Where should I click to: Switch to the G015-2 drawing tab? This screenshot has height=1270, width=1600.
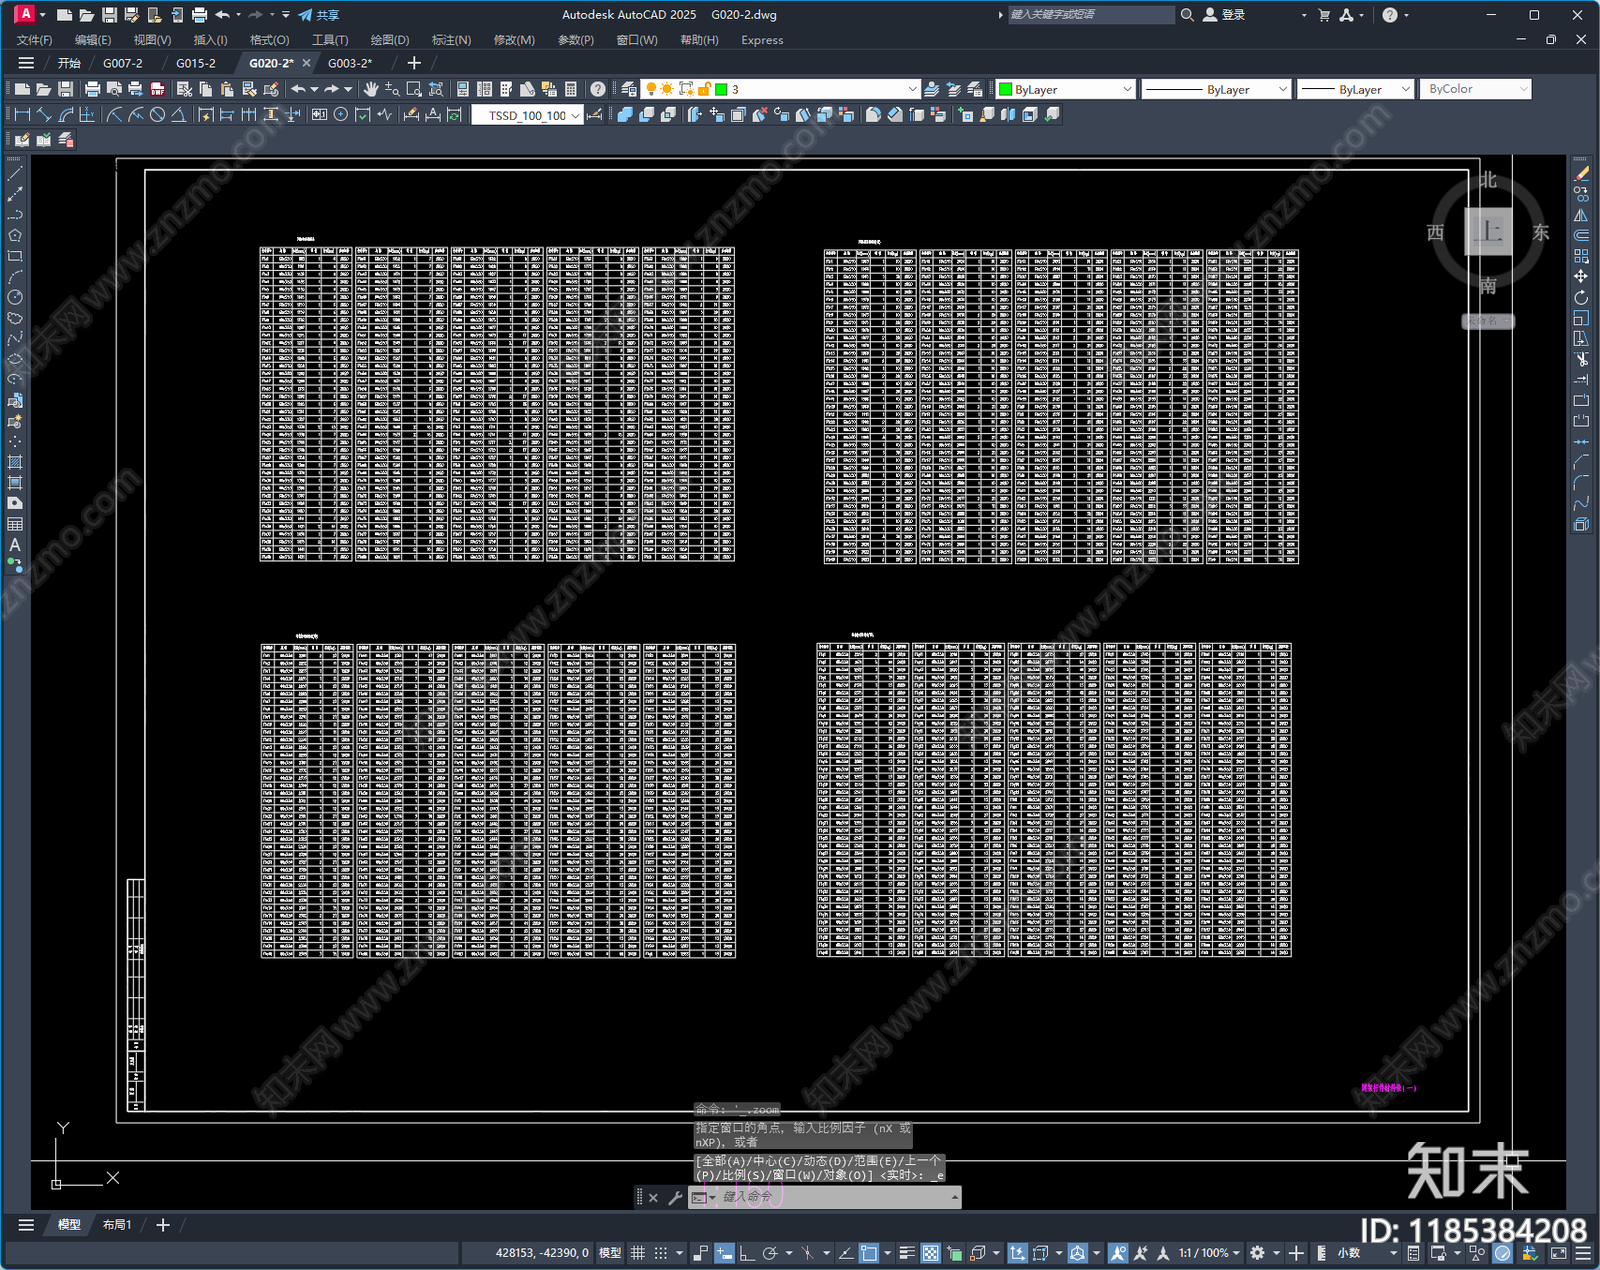(x=195, y=63)
